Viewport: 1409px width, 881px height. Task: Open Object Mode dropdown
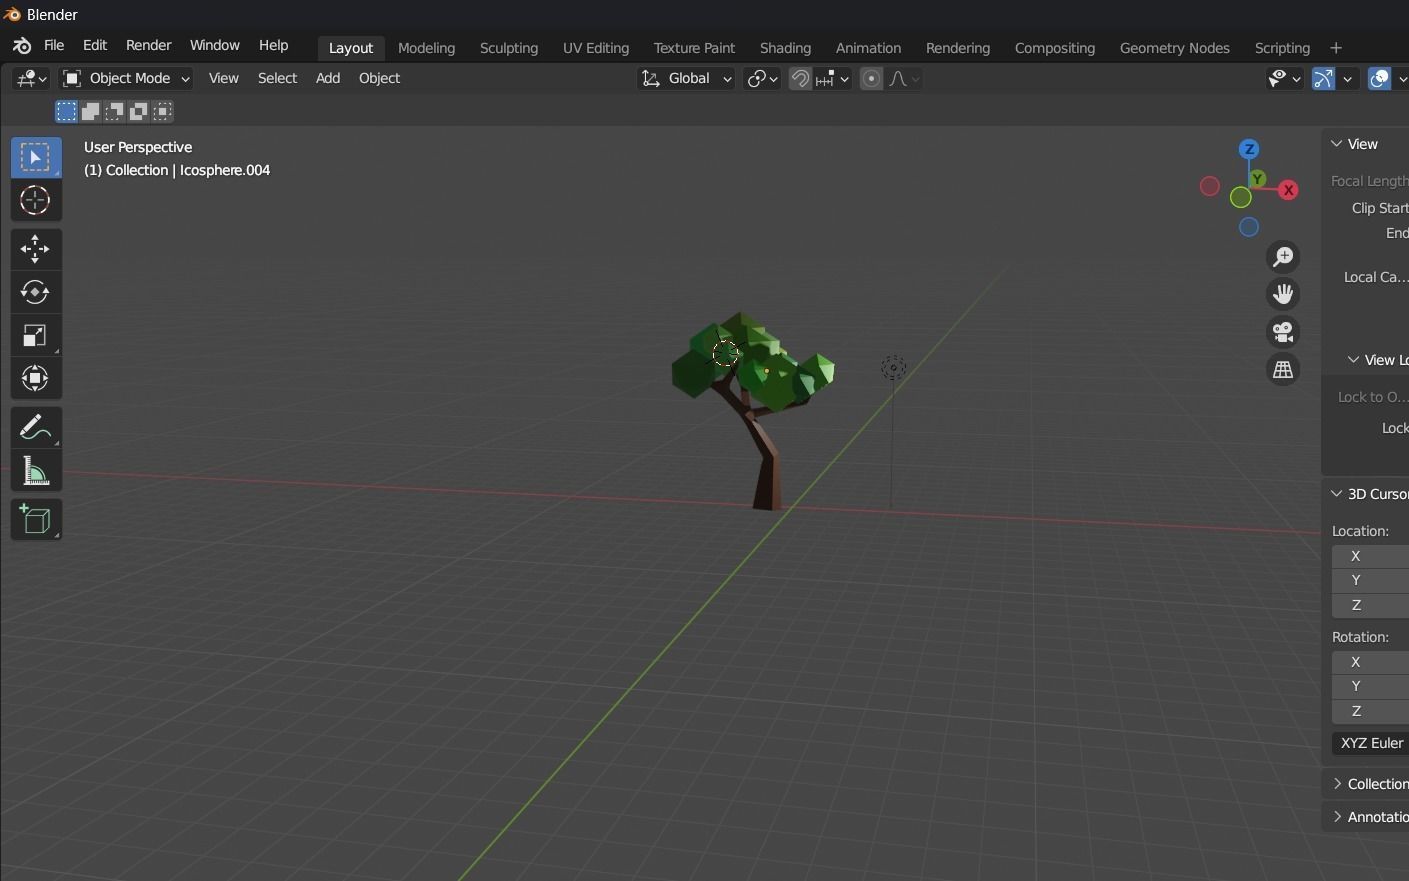pyautogui.click(x=126, y=78)
